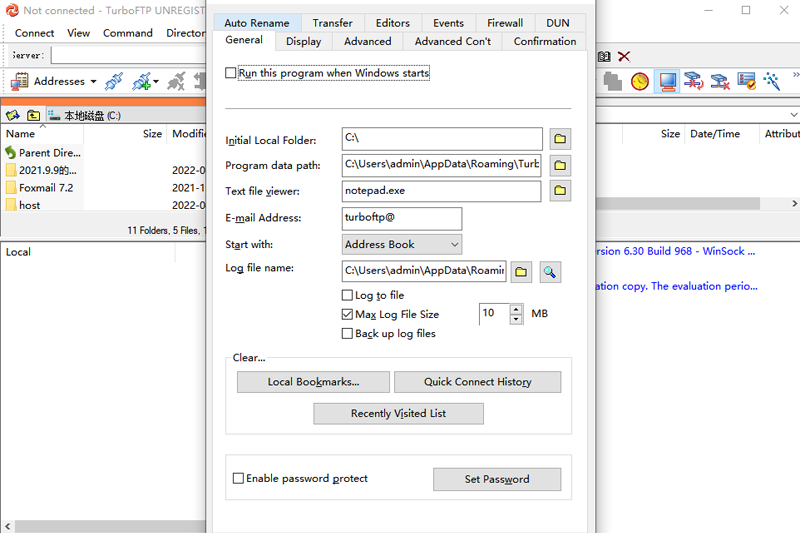The image size is (800, 533).
Task: Open the Editors tab
Action: (x=393, y=23)
